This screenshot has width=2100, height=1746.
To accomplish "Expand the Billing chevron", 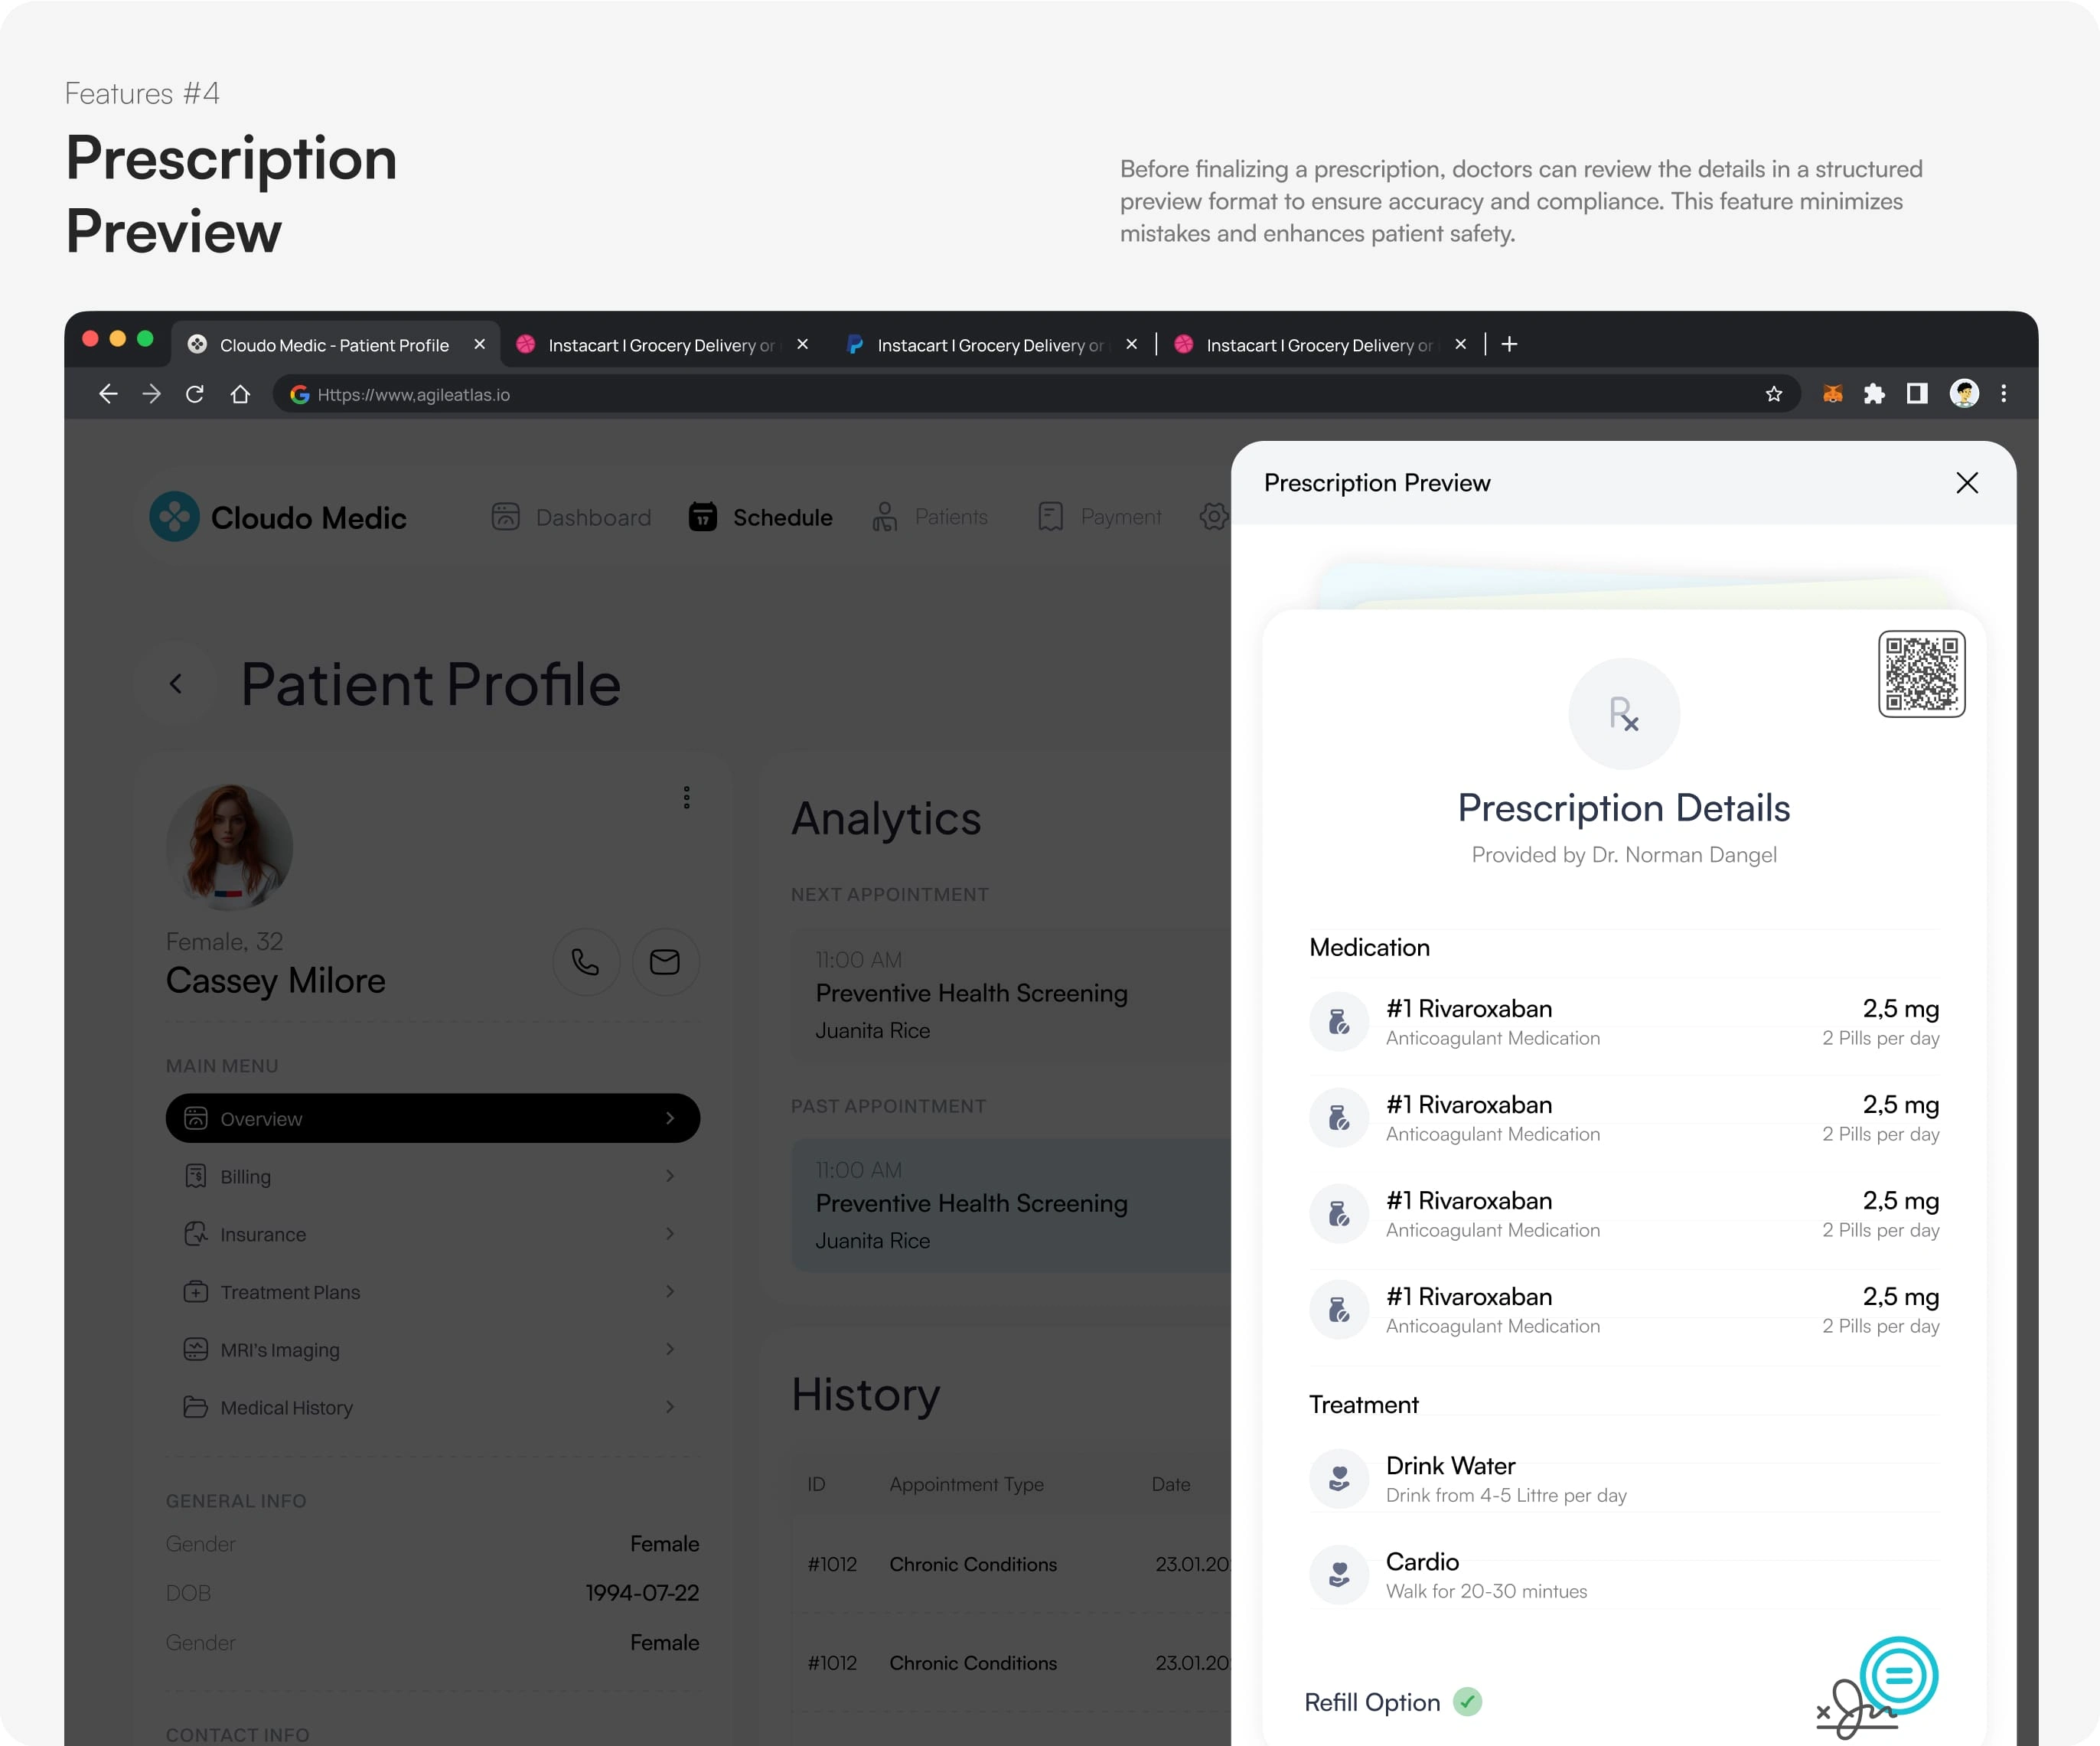I will pyautogui.click(x=670, y=1176).
